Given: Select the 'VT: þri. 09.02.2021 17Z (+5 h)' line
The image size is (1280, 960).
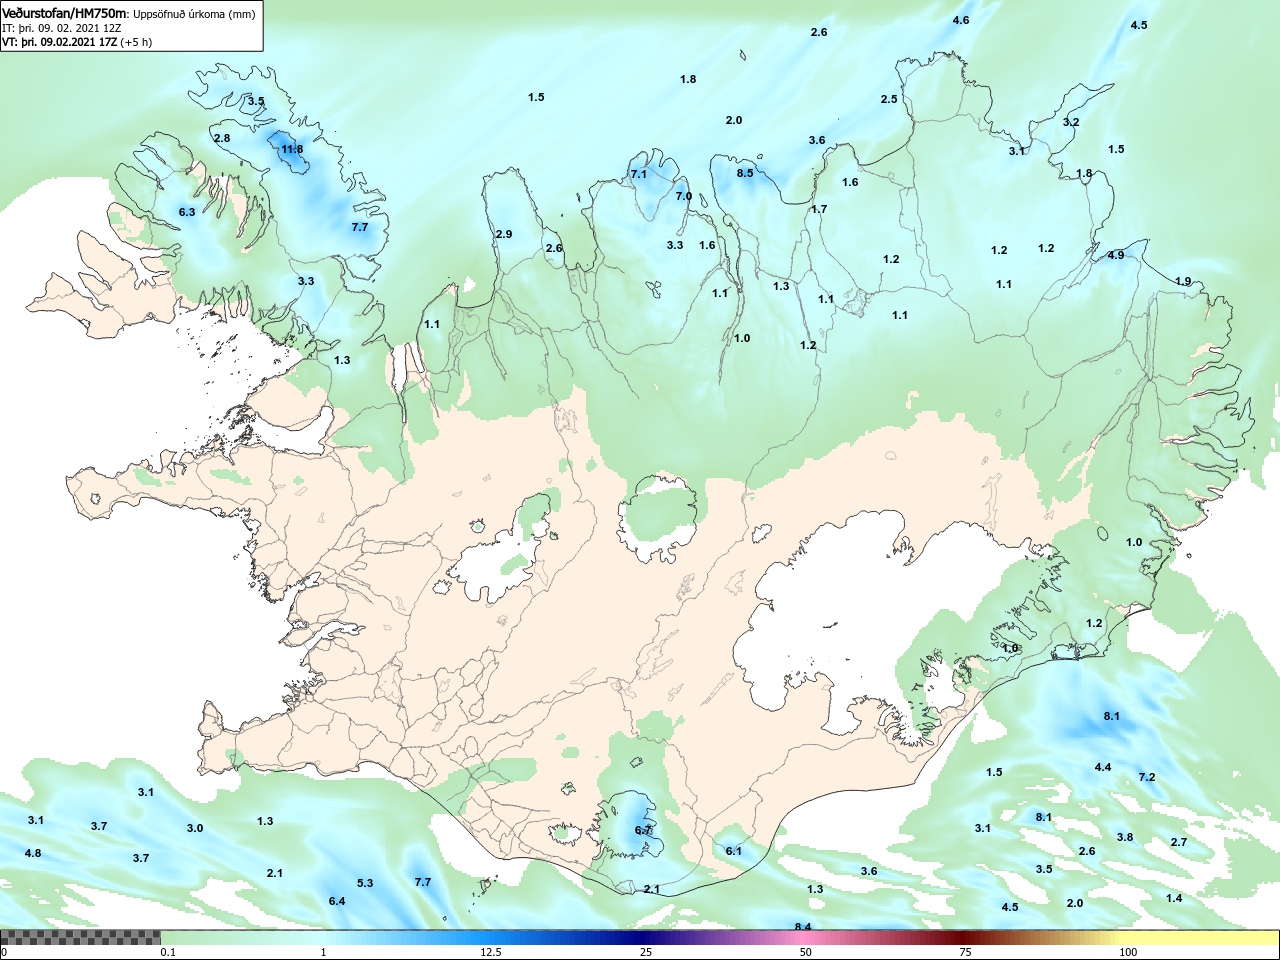Looking at the screenshot, I should pos(77,42).
